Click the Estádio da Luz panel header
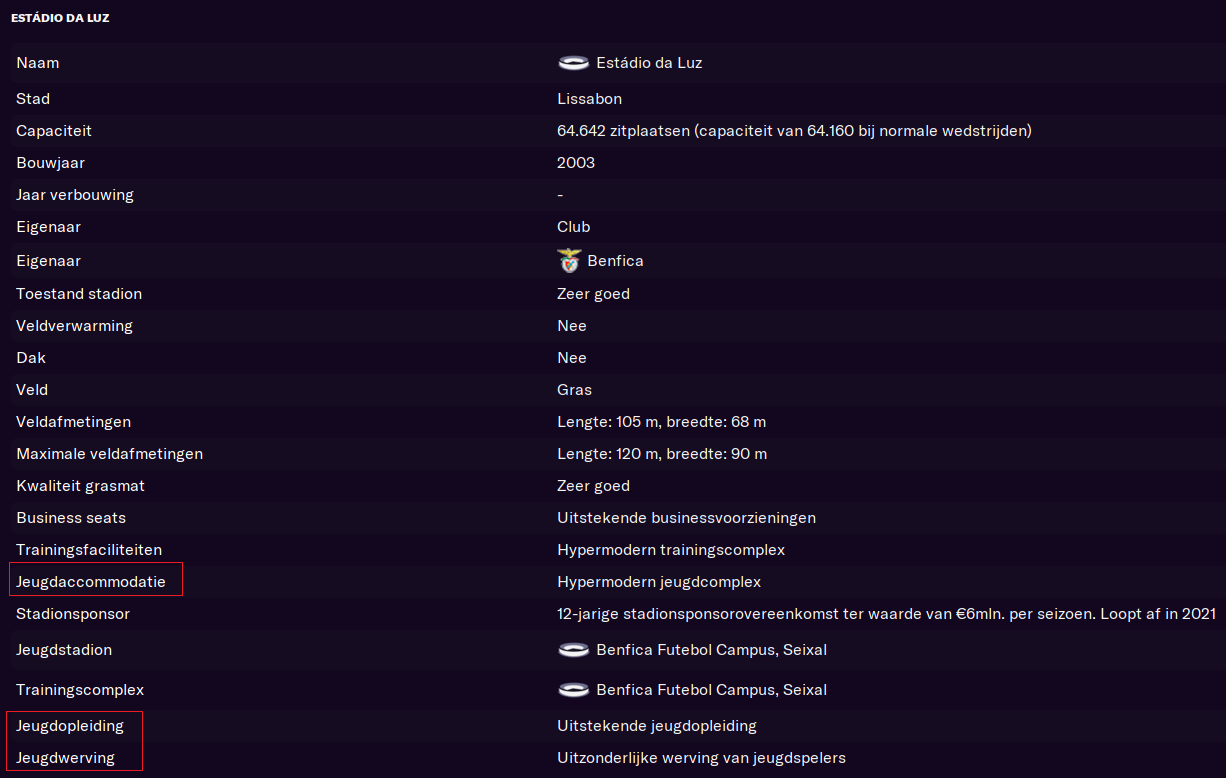 [60, 18]
